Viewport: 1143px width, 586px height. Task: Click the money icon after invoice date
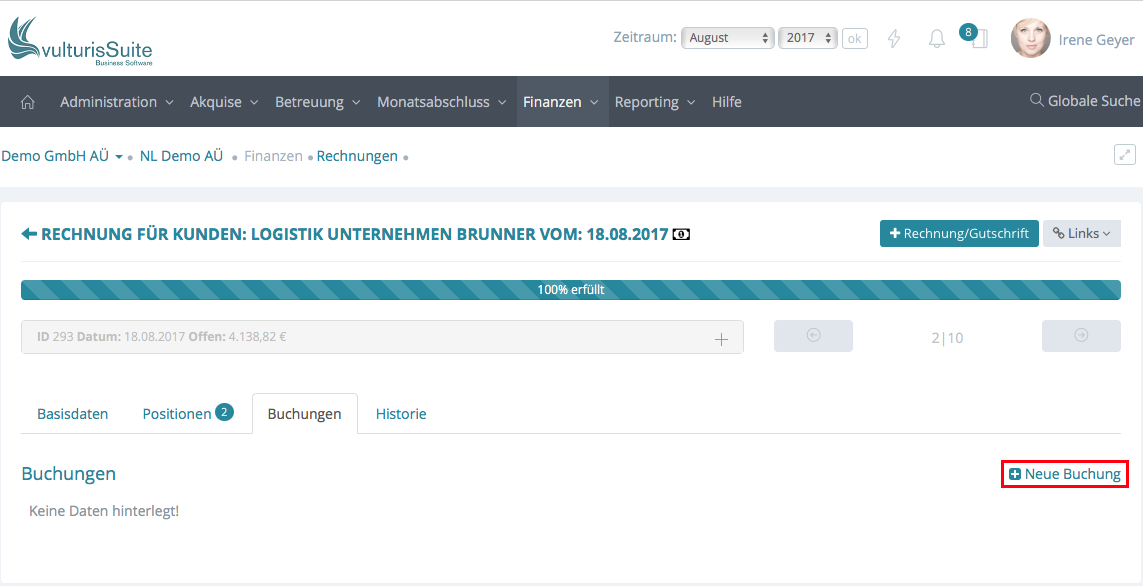682,235
